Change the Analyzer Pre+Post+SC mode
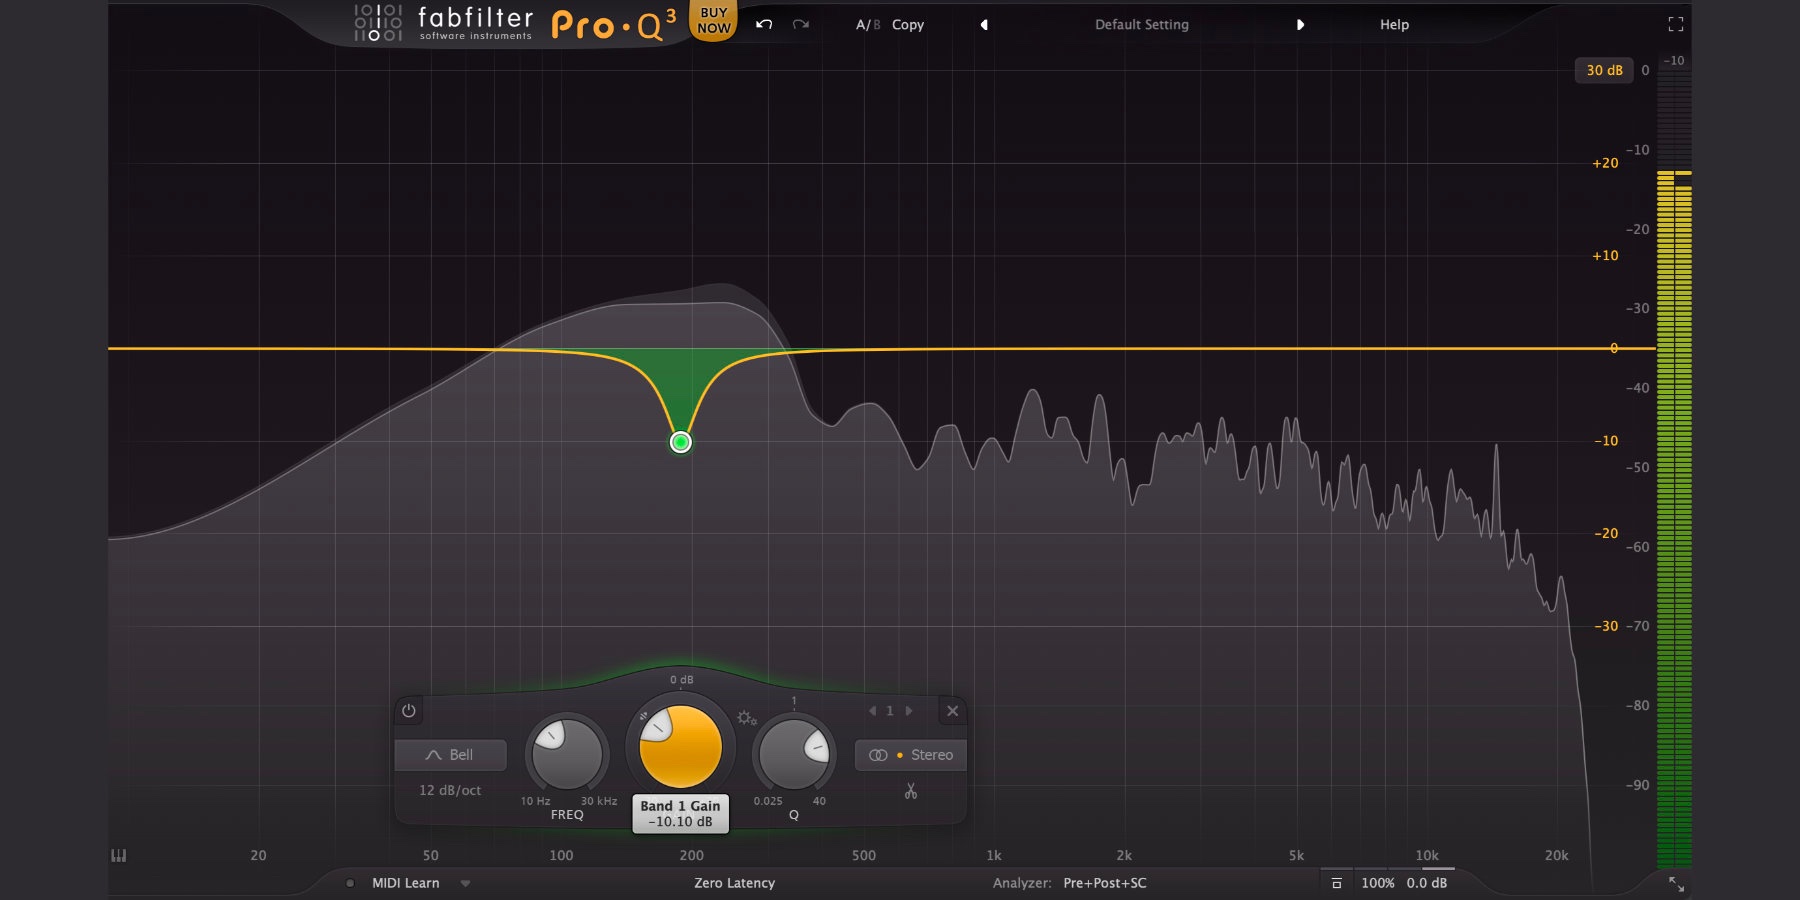 click(x=1105, y=883)
